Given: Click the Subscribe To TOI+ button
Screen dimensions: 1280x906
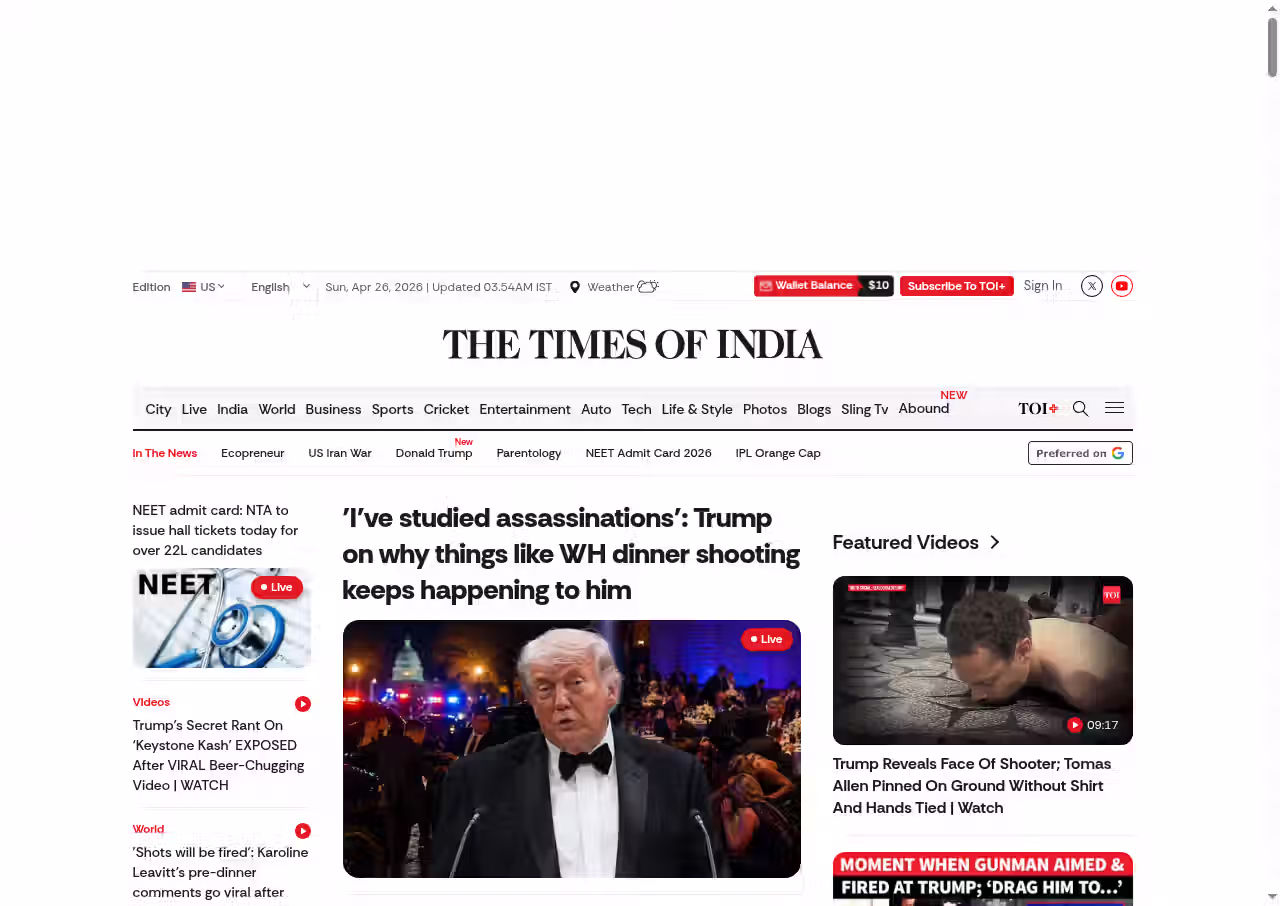Looking at the screenshot, I should click(956, 286).
